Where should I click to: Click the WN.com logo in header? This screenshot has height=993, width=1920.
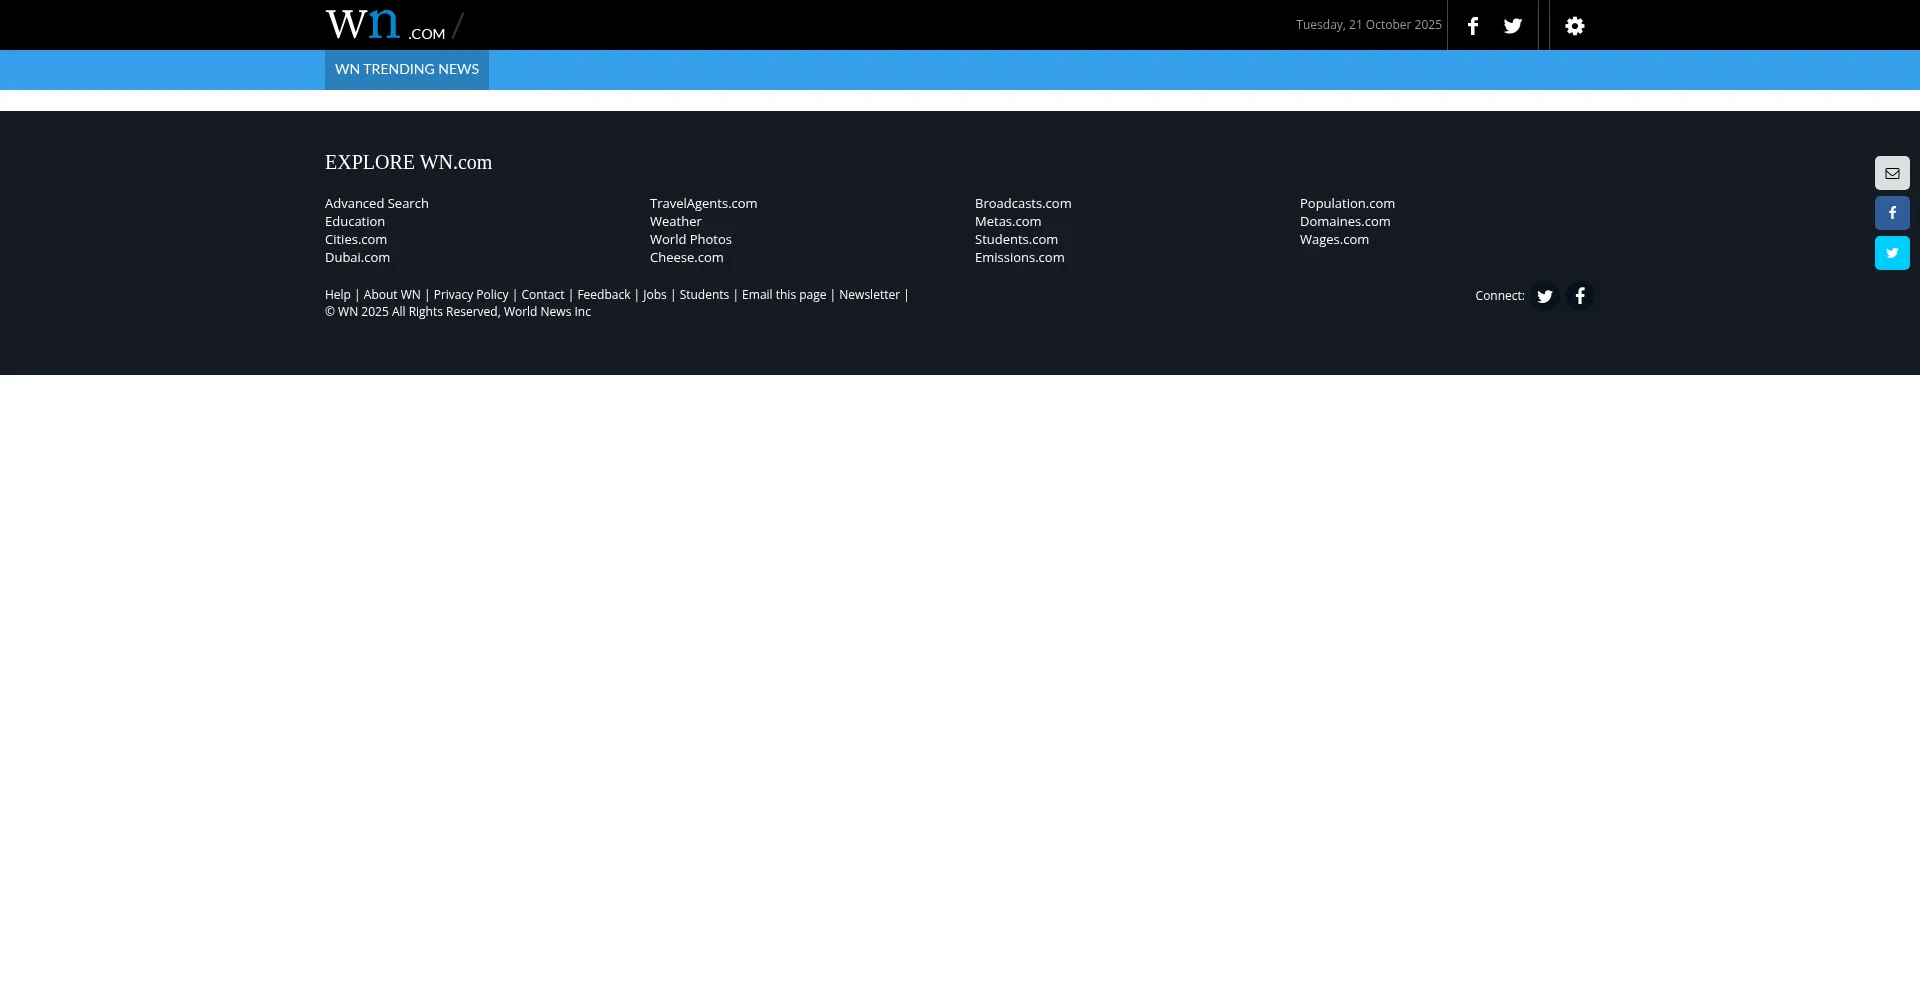[x=385, y=25]
